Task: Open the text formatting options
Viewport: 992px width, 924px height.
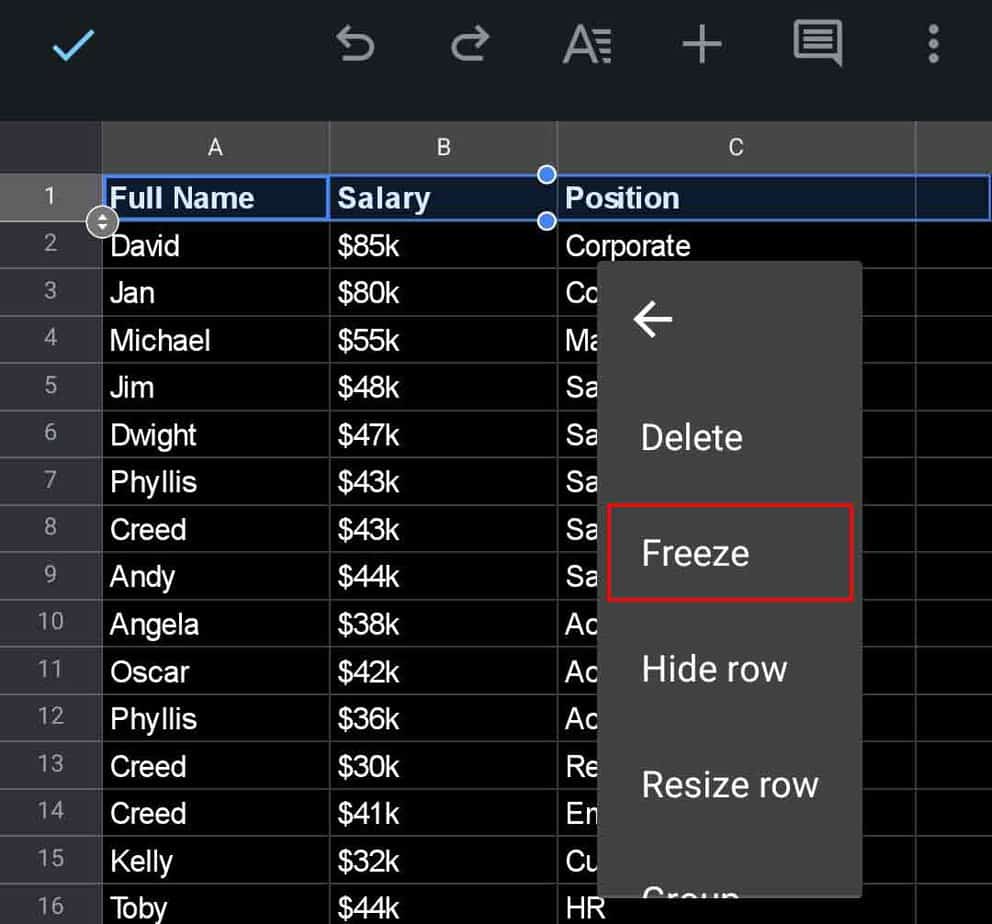Action: [x=587, y=45]
